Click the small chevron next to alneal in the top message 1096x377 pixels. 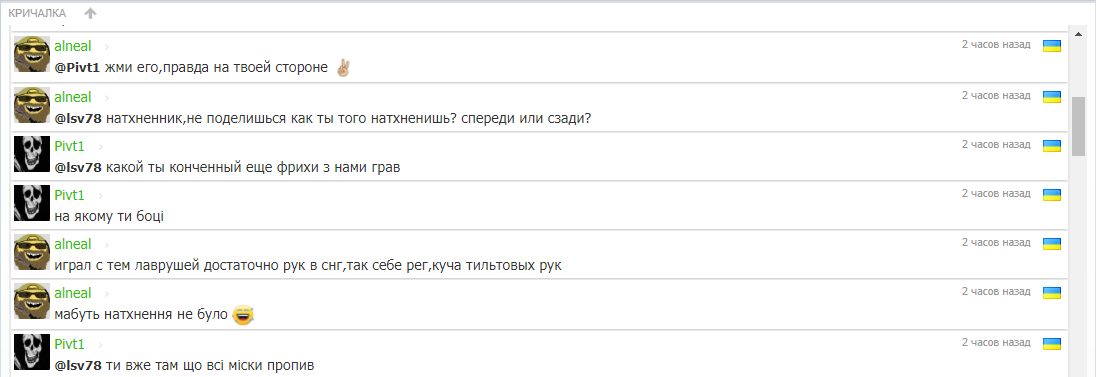coord(107,47)
